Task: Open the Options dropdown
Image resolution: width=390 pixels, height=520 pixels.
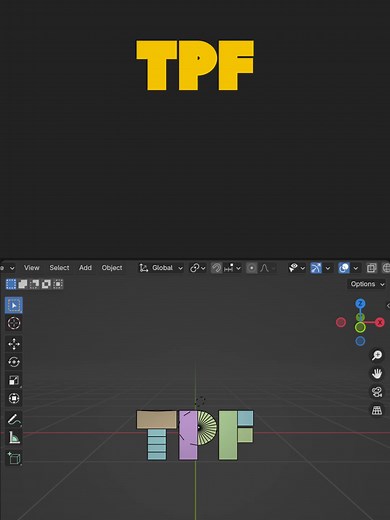Action: [x=367, y=284]
